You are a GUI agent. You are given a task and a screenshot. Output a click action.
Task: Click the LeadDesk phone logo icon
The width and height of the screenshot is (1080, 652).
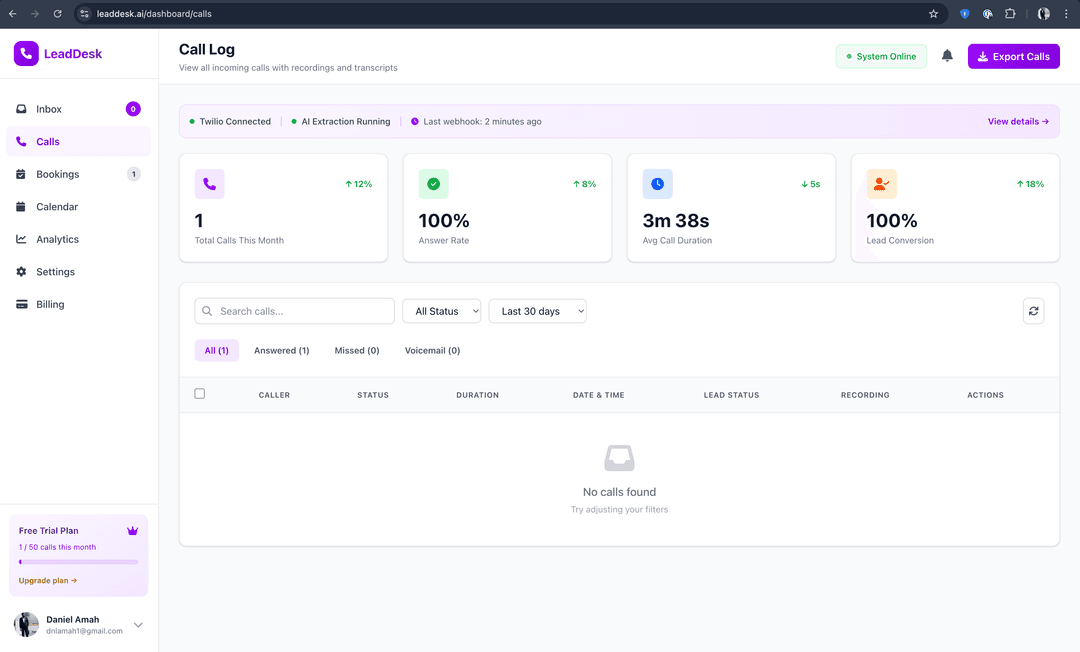tap(26, 54)
